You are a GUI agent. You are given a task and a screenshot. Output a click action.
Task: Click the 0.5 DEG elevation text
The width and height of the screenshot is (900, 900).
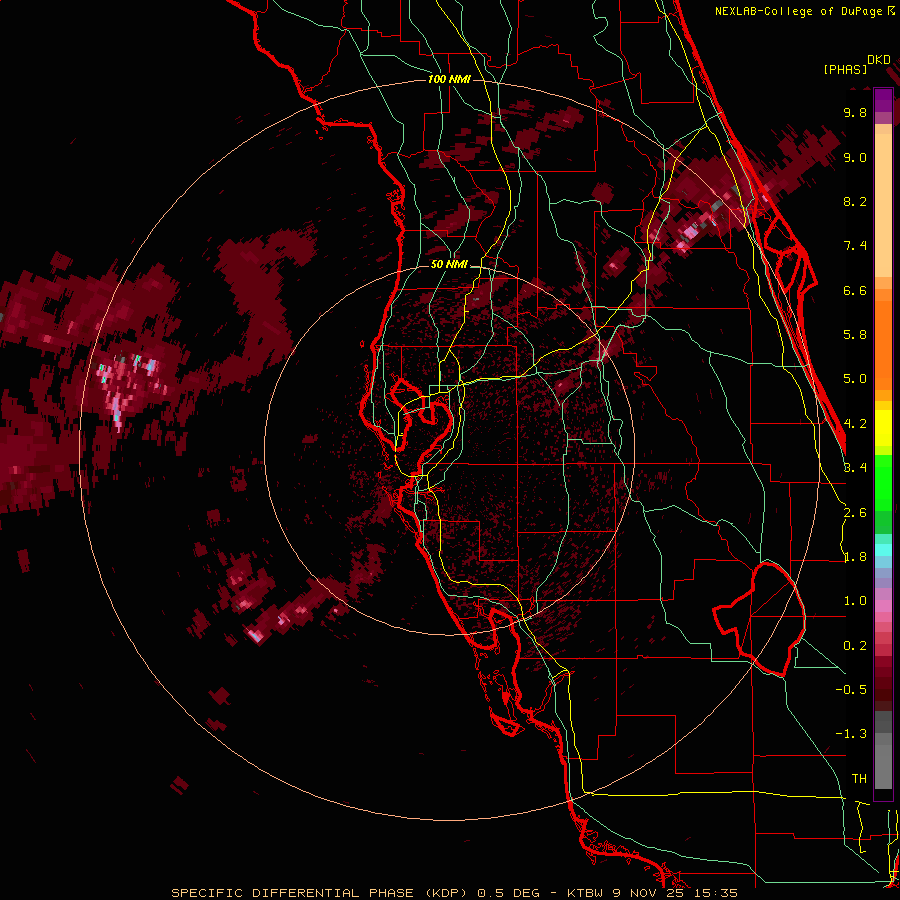[509, 893]
